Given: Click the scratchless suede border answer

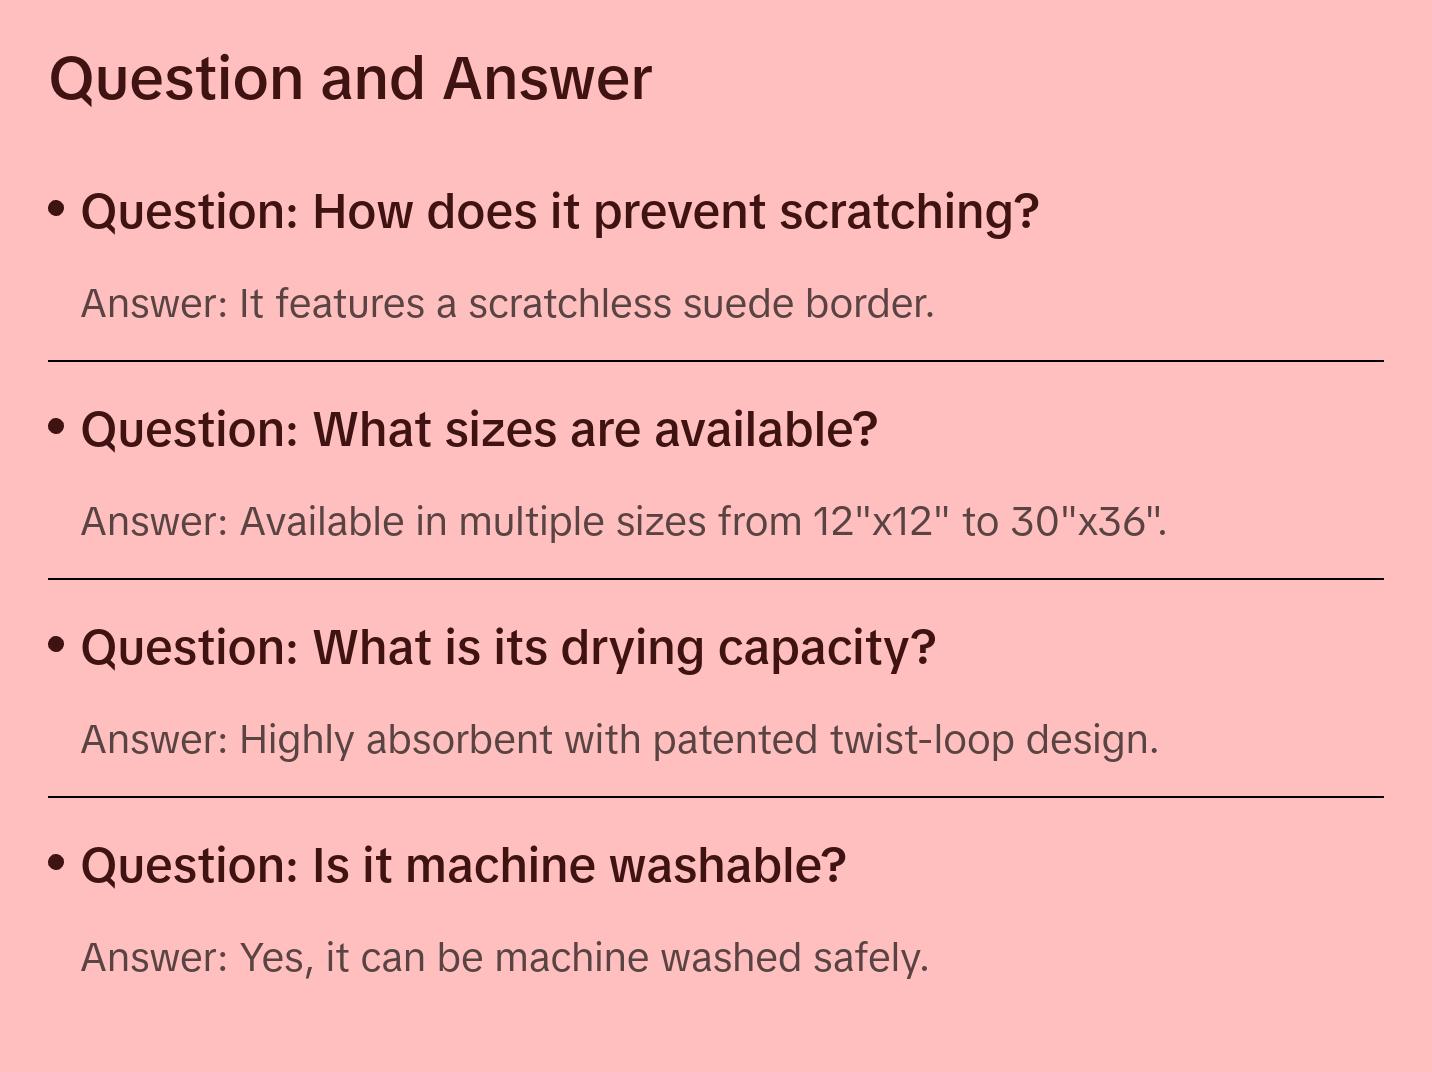Looking at the screenshot, I should [507, 304].
